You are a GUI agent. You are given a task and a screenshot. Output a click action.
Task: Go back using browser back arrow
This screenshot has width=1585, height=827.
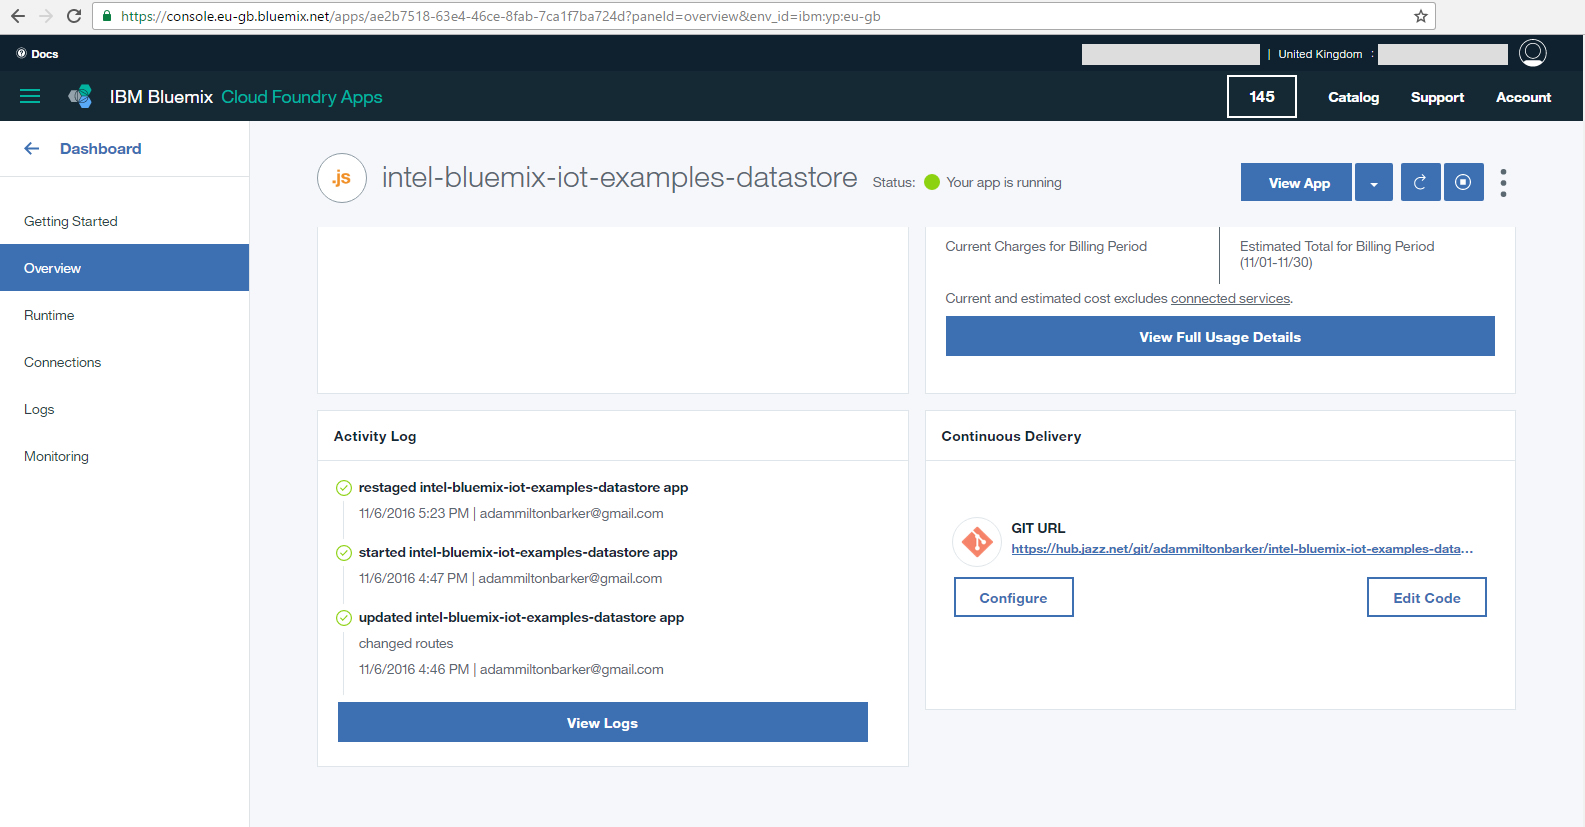tap(17, 16)
